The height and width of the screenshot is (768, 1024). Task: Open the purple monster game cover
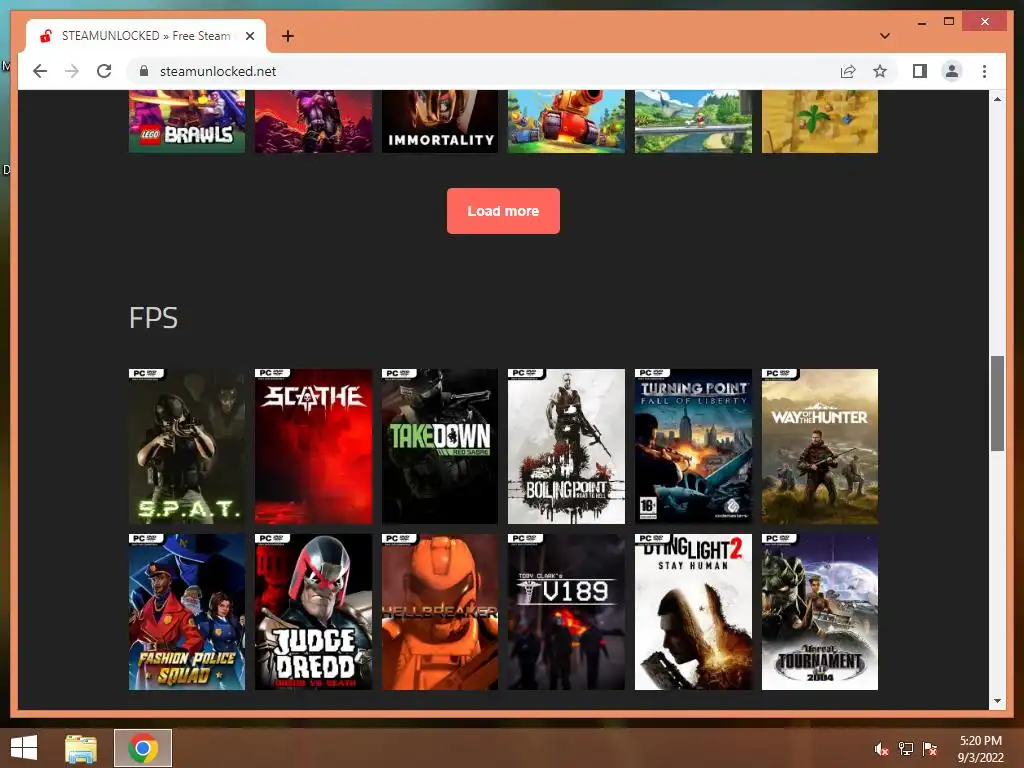313,121
